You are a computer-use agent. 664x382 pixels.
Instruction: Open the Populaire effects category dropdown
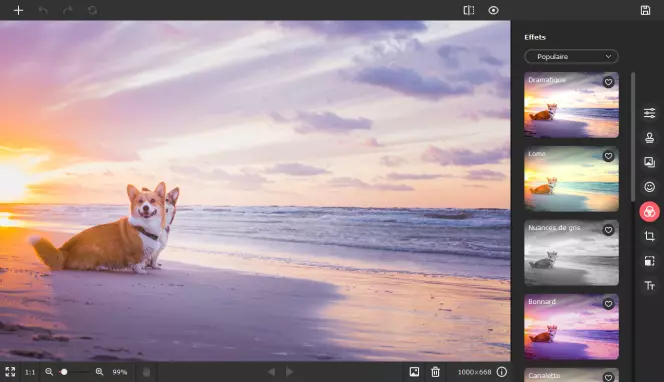(571, 56)
